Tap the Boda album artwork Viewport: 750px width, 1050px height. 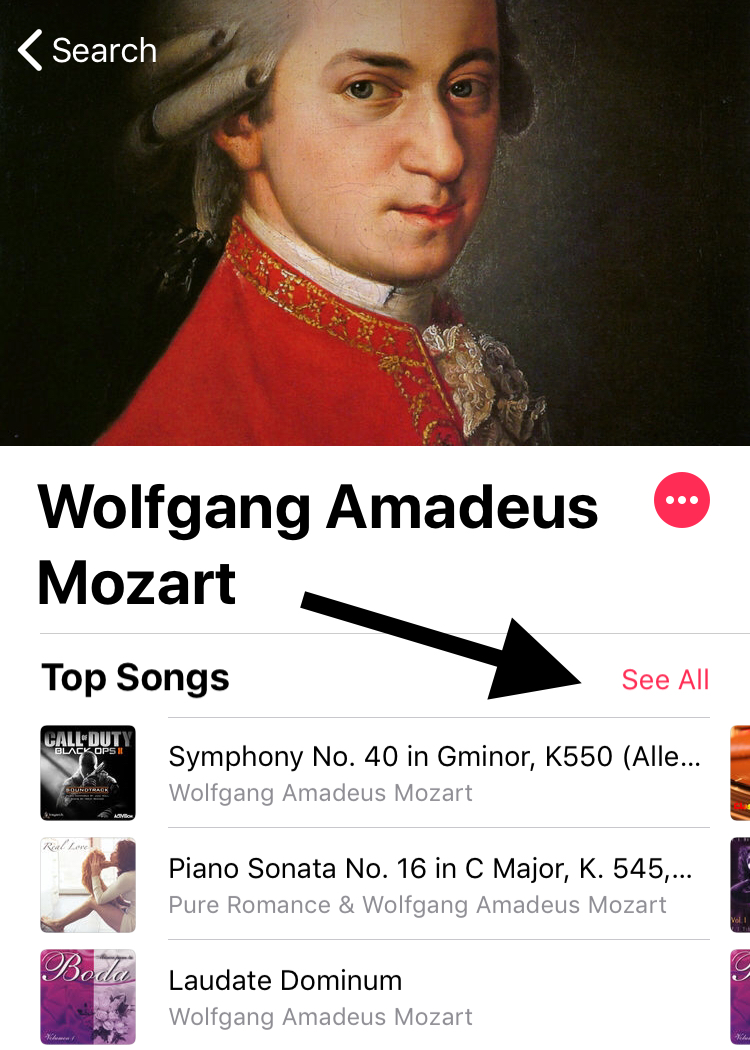pyautogui.click(x=88, y=996)
